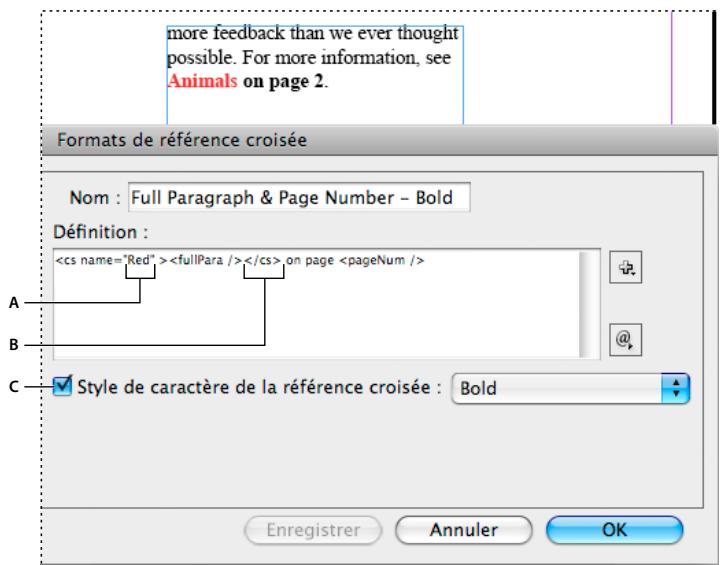
Task: Click the 'Formats de référence croisée' title bar
Action: (380, 140)
